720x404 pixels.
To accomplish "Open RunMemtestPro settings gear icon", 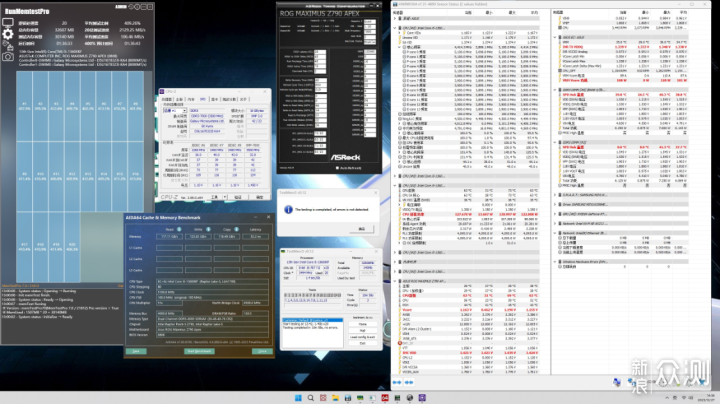I will coord(7,34).
